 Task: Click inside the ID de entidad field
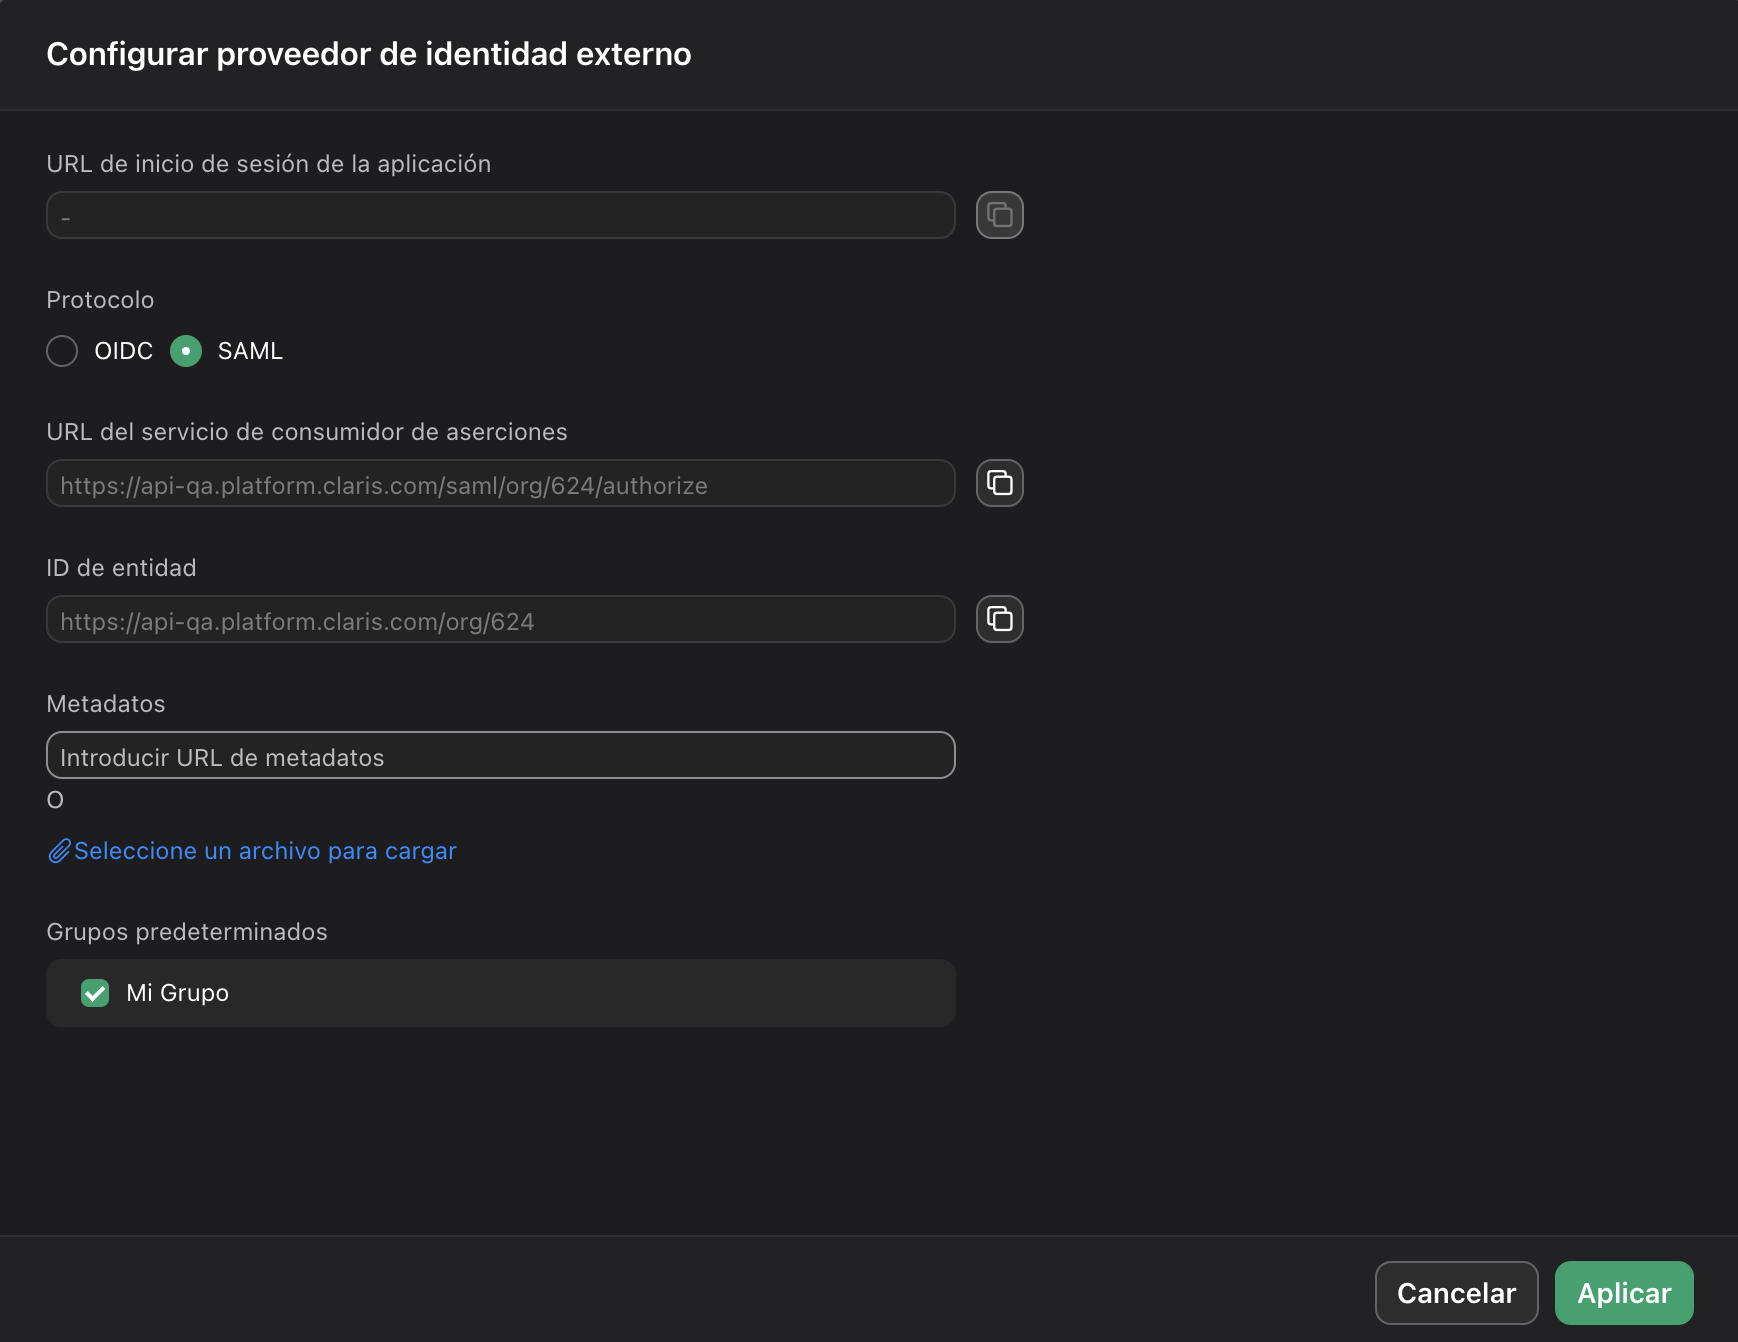coord(500,619)
